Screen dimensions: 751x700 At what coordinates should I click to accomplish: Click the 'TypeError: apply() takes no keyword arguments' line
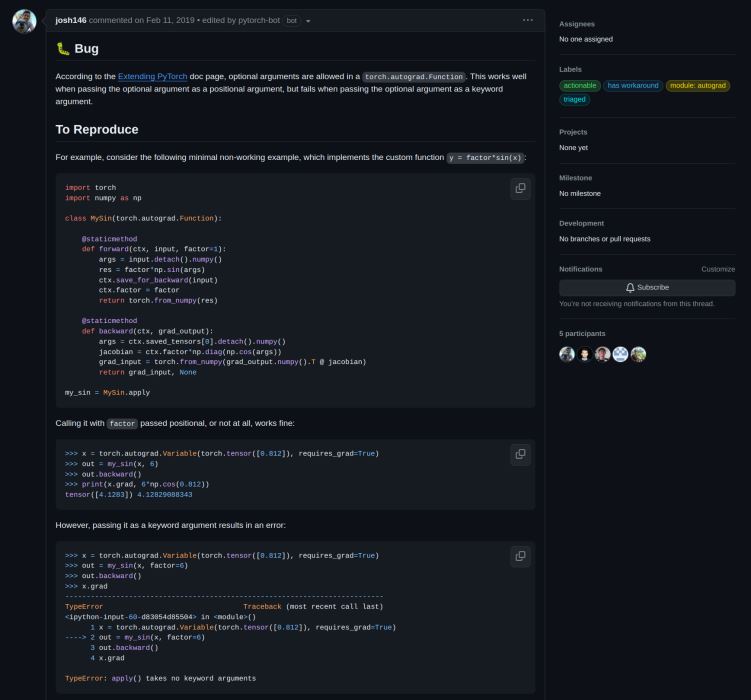[x=160, y=678]
